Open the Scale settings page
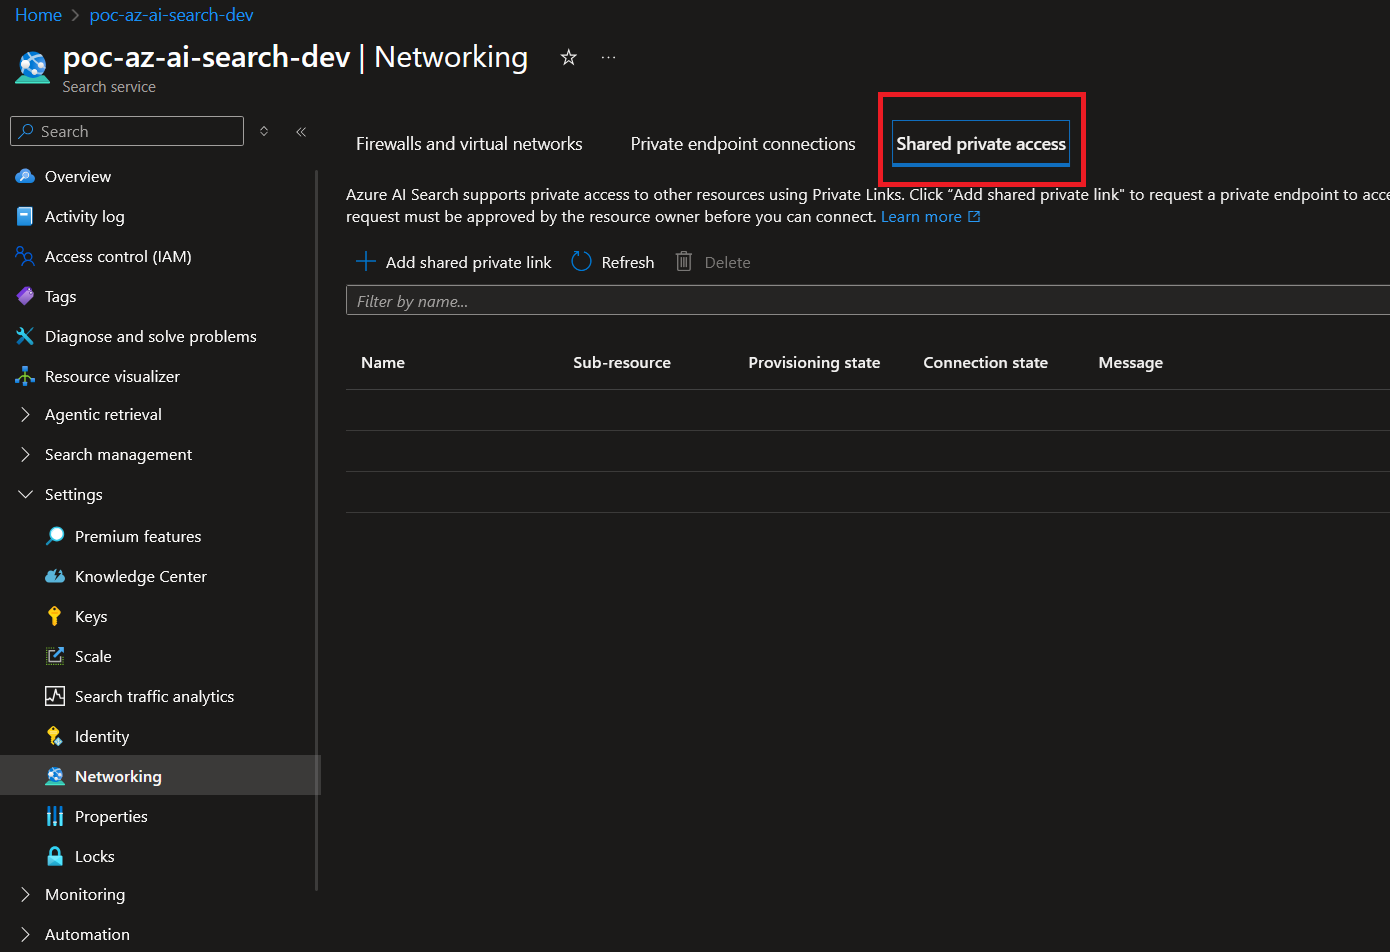This screenshot has height=952, width=1390. point(93,656)
